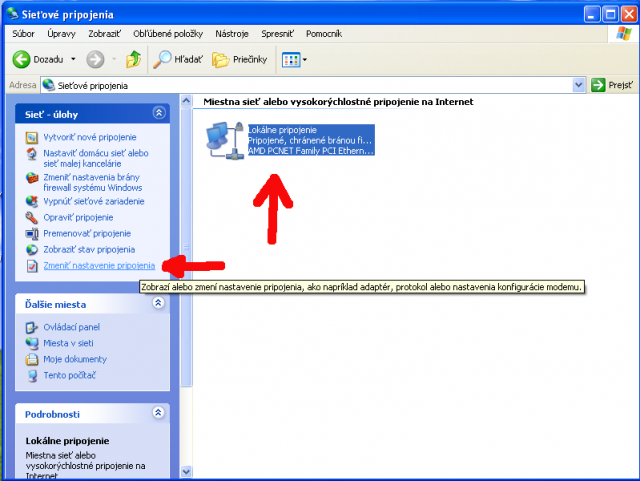Open the Spresniť menu
Viewport: 640px width, 481px height.
click(277, 34)
